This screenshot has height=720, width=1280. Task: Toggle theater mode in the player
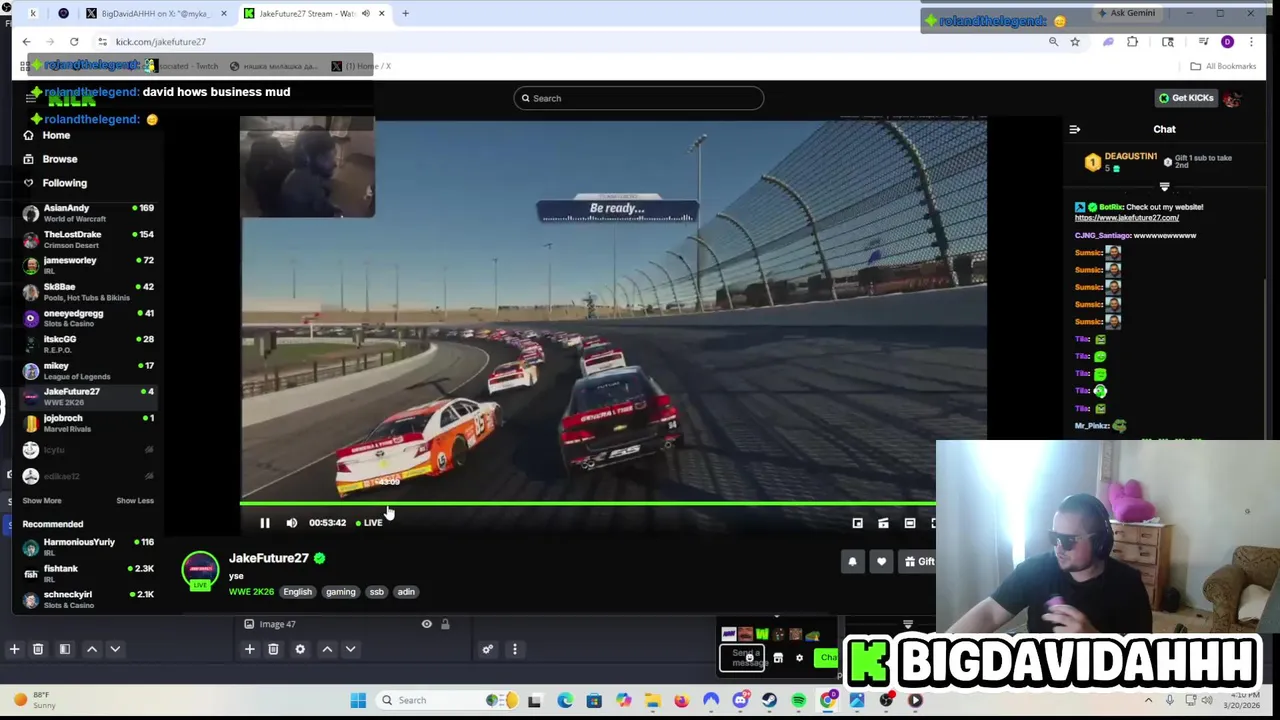(909, 523)
